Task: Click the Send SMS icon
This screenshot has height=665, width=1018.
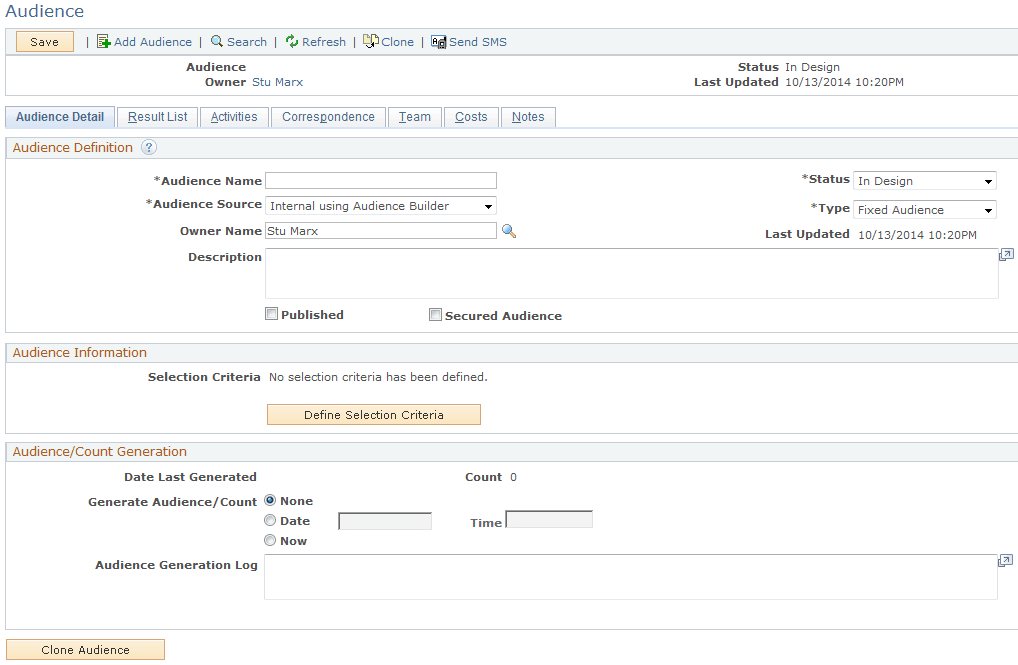Action: pyautogui.click(x=438, y=42)
